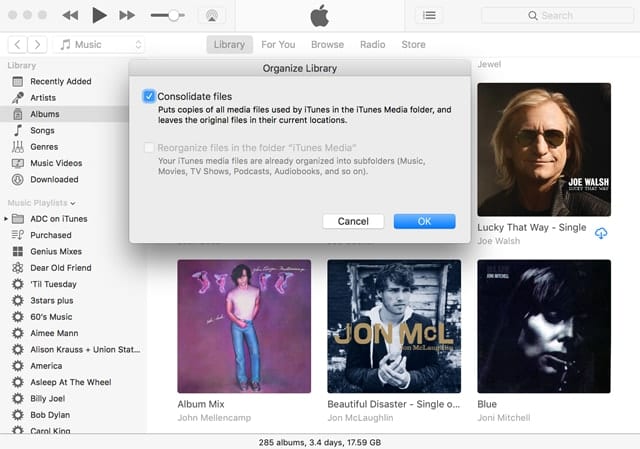Open the Up Next list icon
This screenshot has height=449, width=640.
tap(429, 15)
